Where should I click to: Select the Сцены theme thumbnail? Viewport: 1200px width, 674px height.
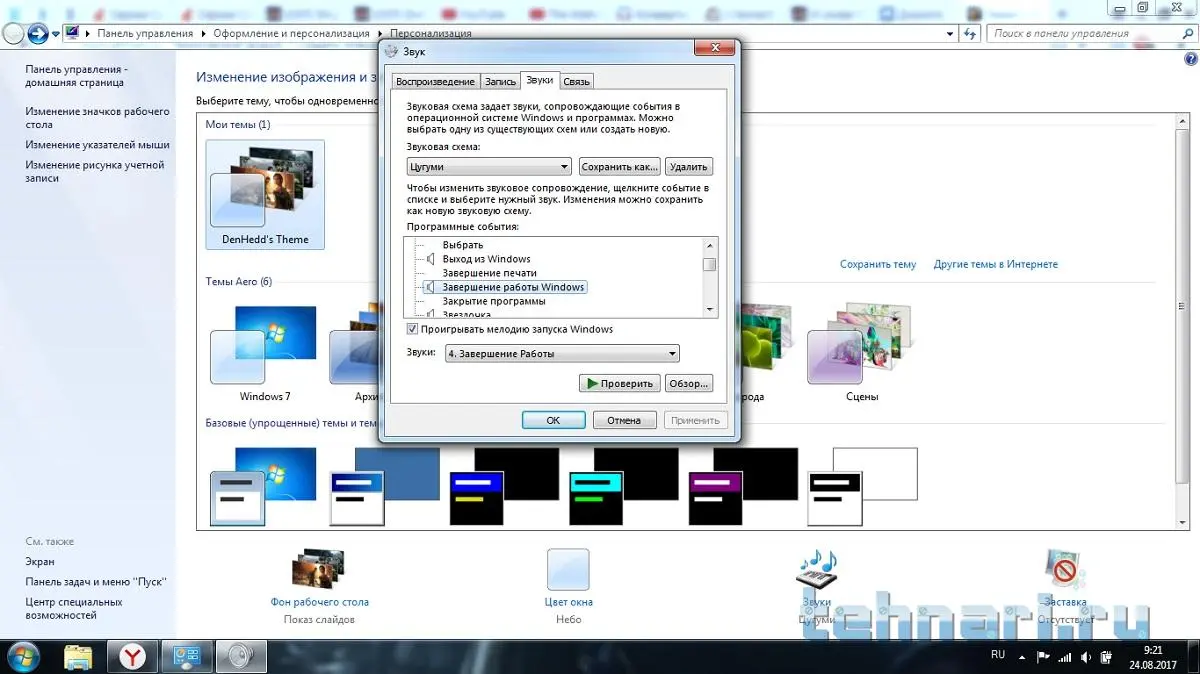pyautogui.click(x=862, y=353)
